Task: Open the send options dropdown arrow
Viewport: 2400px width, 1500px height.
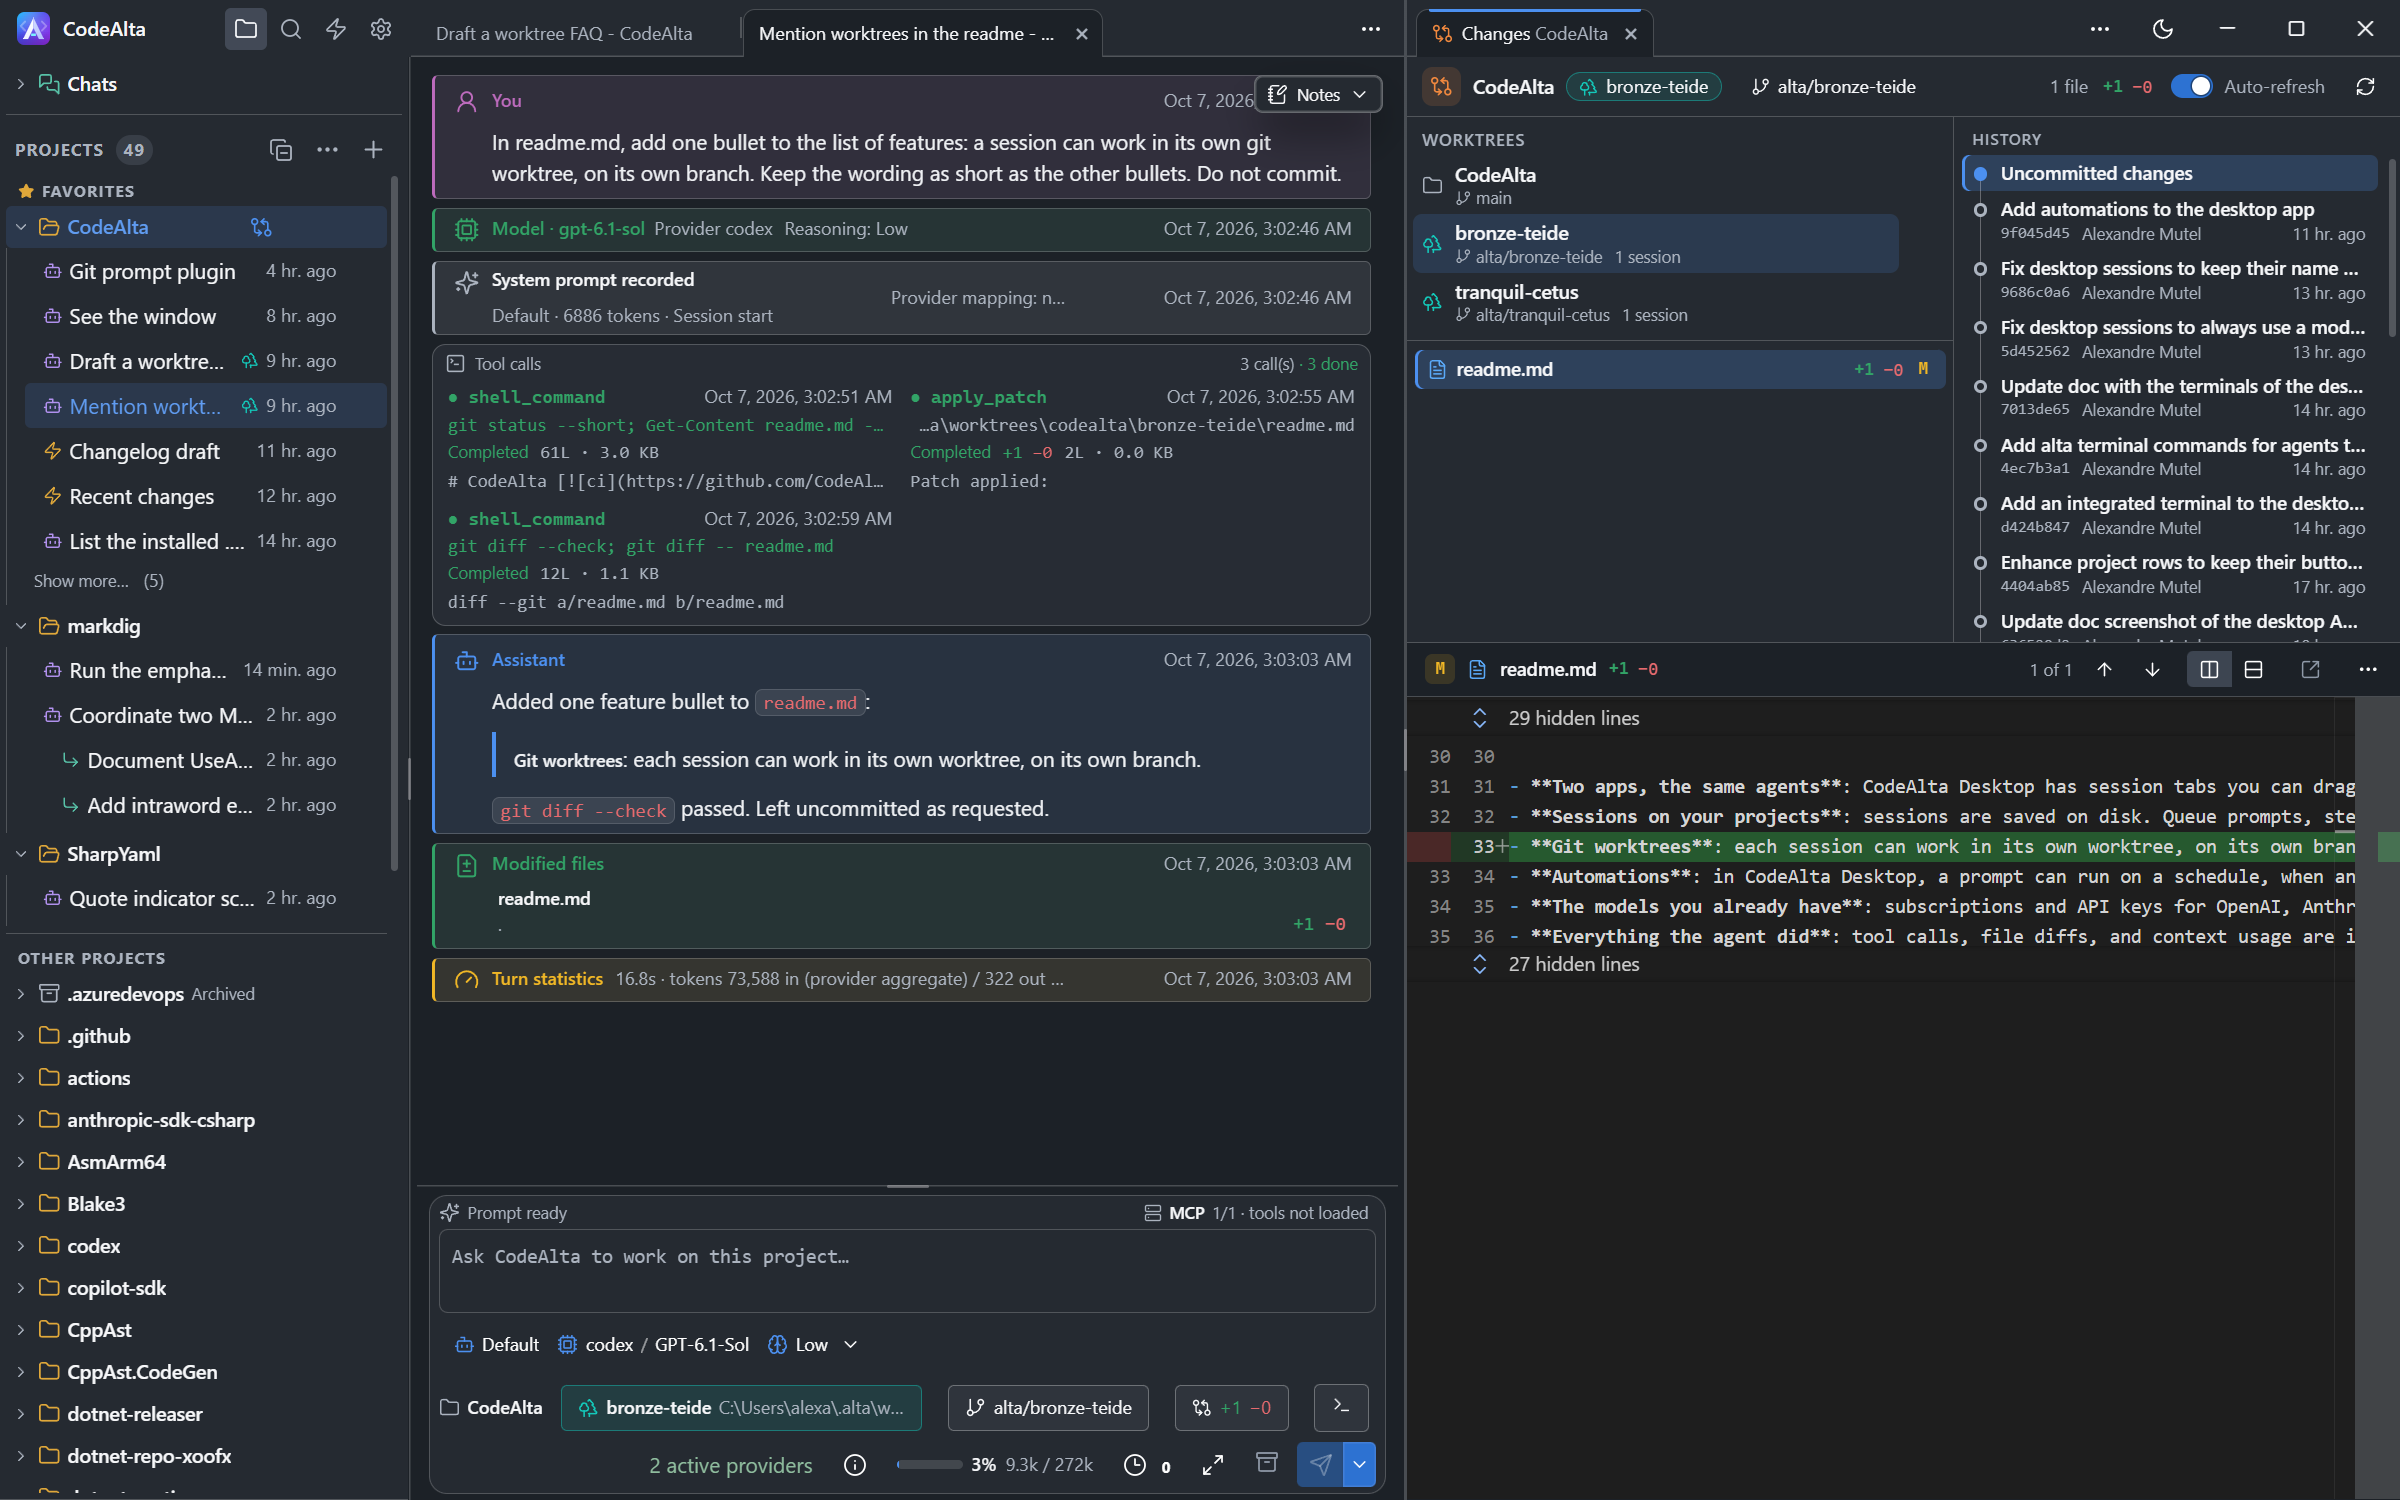Action: click(1360, 1465)
